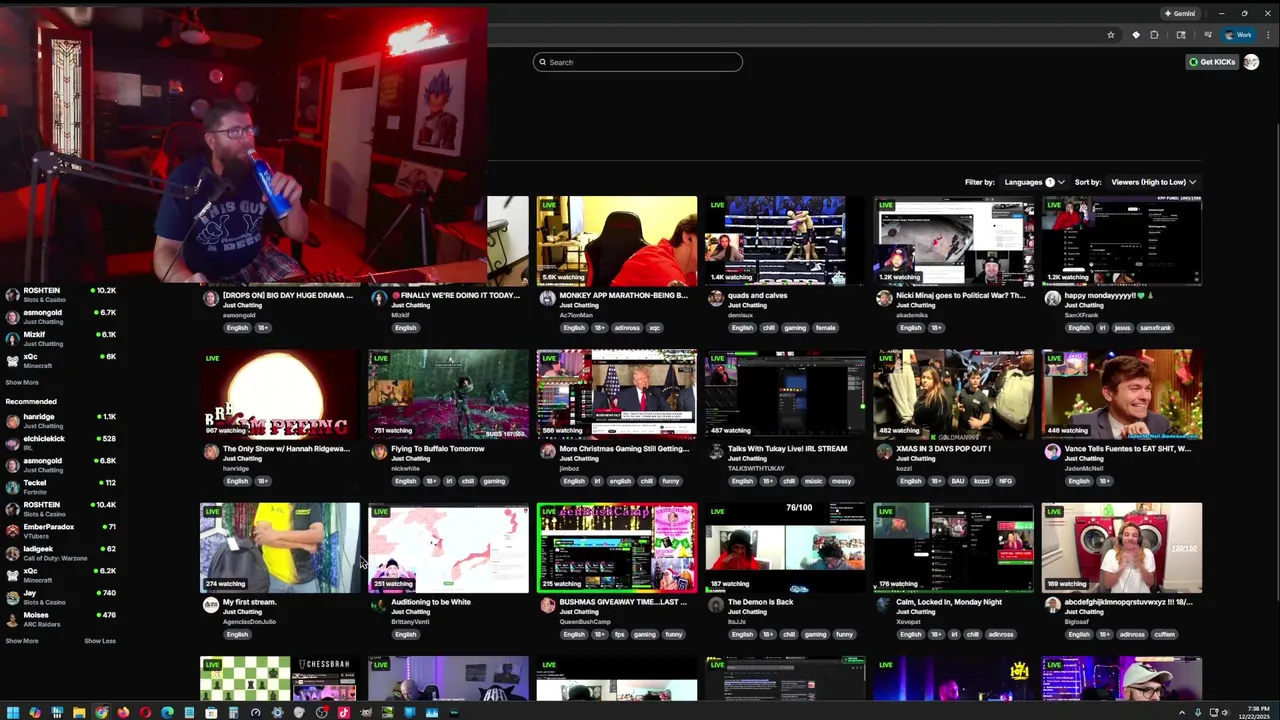Open Calm, Locked In, Monday Night title

[949, 602]
